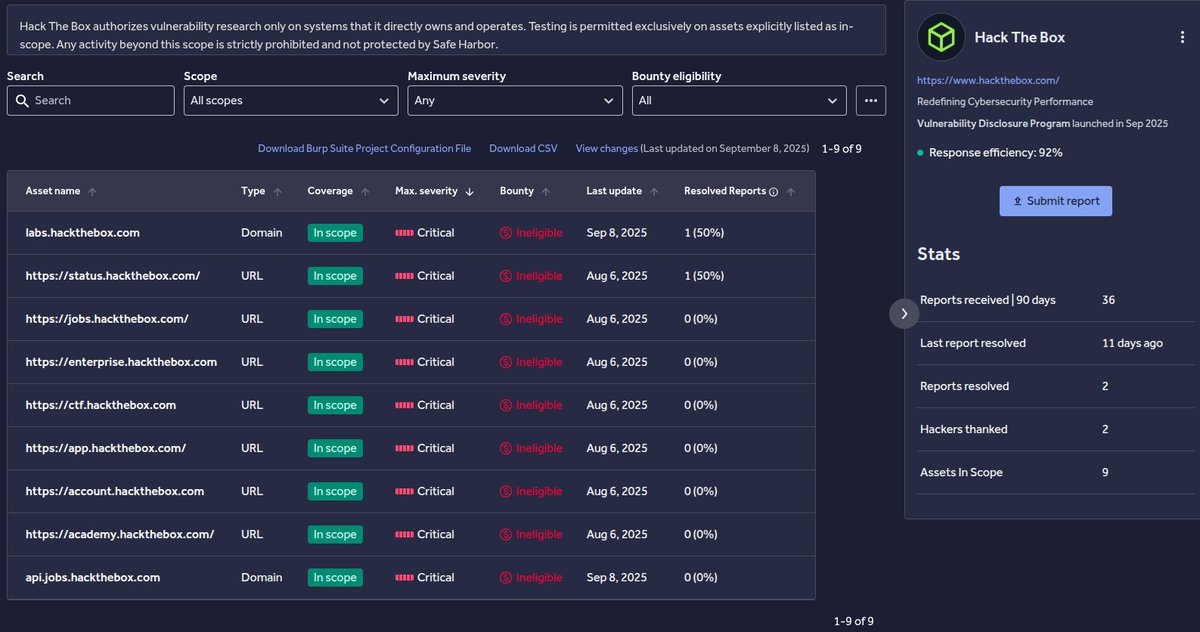Click the Domain type cell for labs.hackthebox.com
1200x632 pixels.
(262, 233)
